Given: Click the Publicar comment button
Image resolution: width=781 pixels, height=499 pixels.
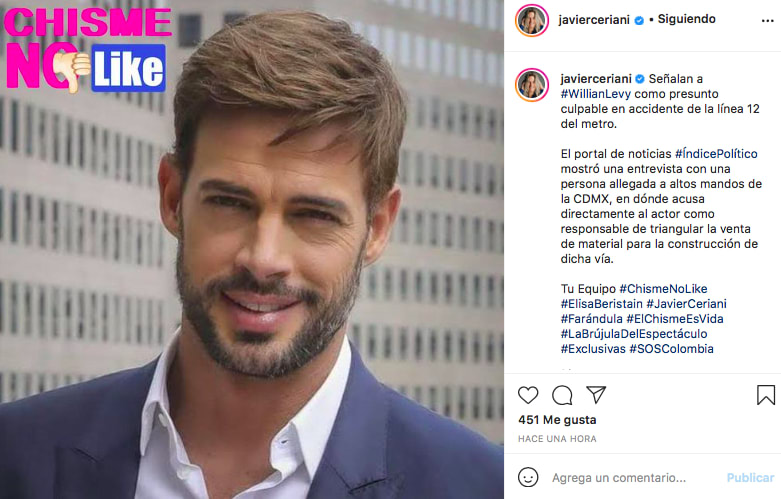Looking at the screenshot, I should pyautogui.click(x=750, y=478).
